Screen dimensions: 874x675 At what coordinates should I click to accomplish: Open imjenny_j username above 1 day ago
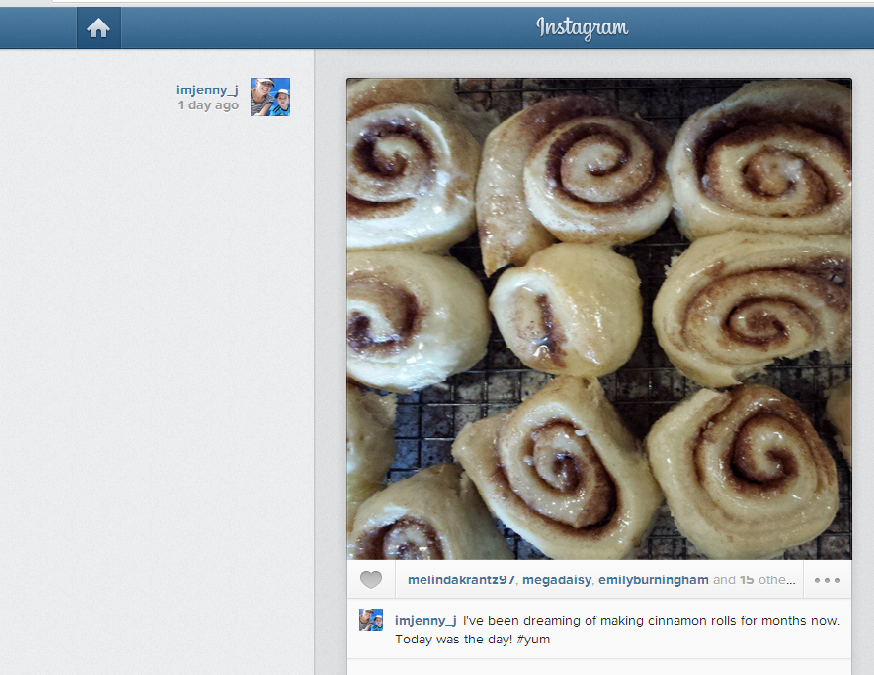(207, 90)
